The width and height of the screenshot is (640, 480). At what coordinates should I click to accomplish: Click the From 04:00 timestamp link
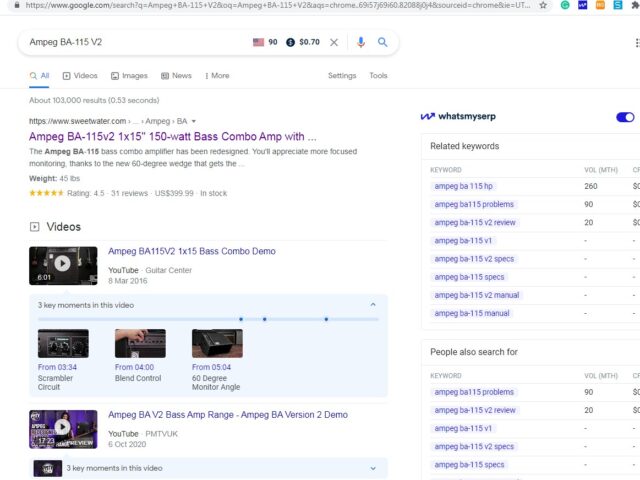[x=134, y=367]
